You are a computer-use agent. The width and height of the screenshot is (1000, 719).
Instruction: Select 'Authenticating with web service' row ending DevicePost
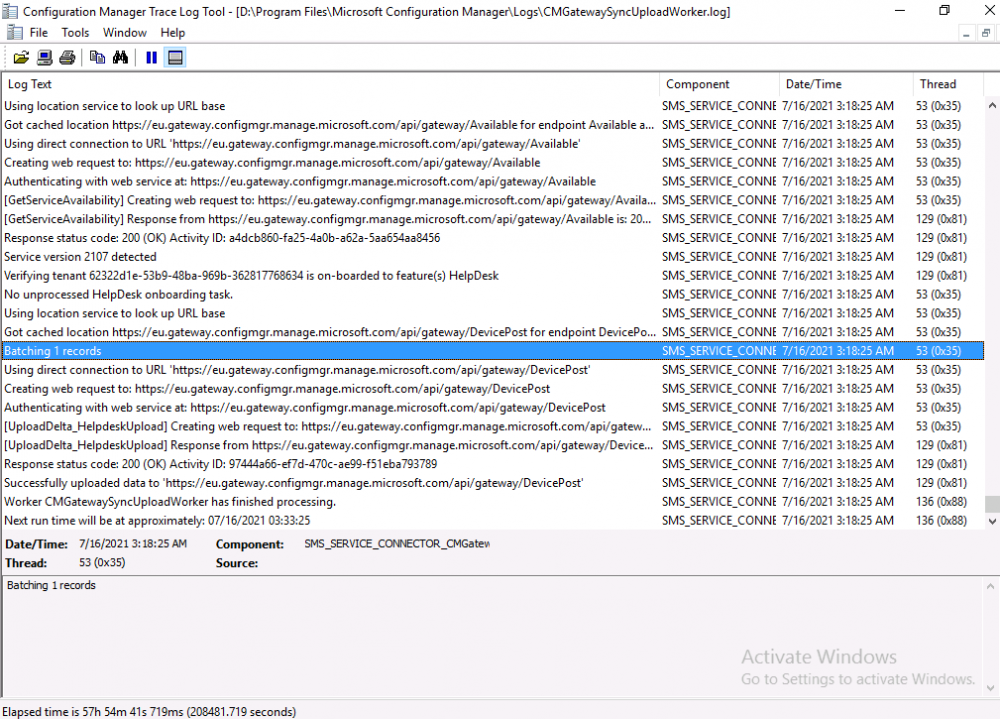[492, 408]
